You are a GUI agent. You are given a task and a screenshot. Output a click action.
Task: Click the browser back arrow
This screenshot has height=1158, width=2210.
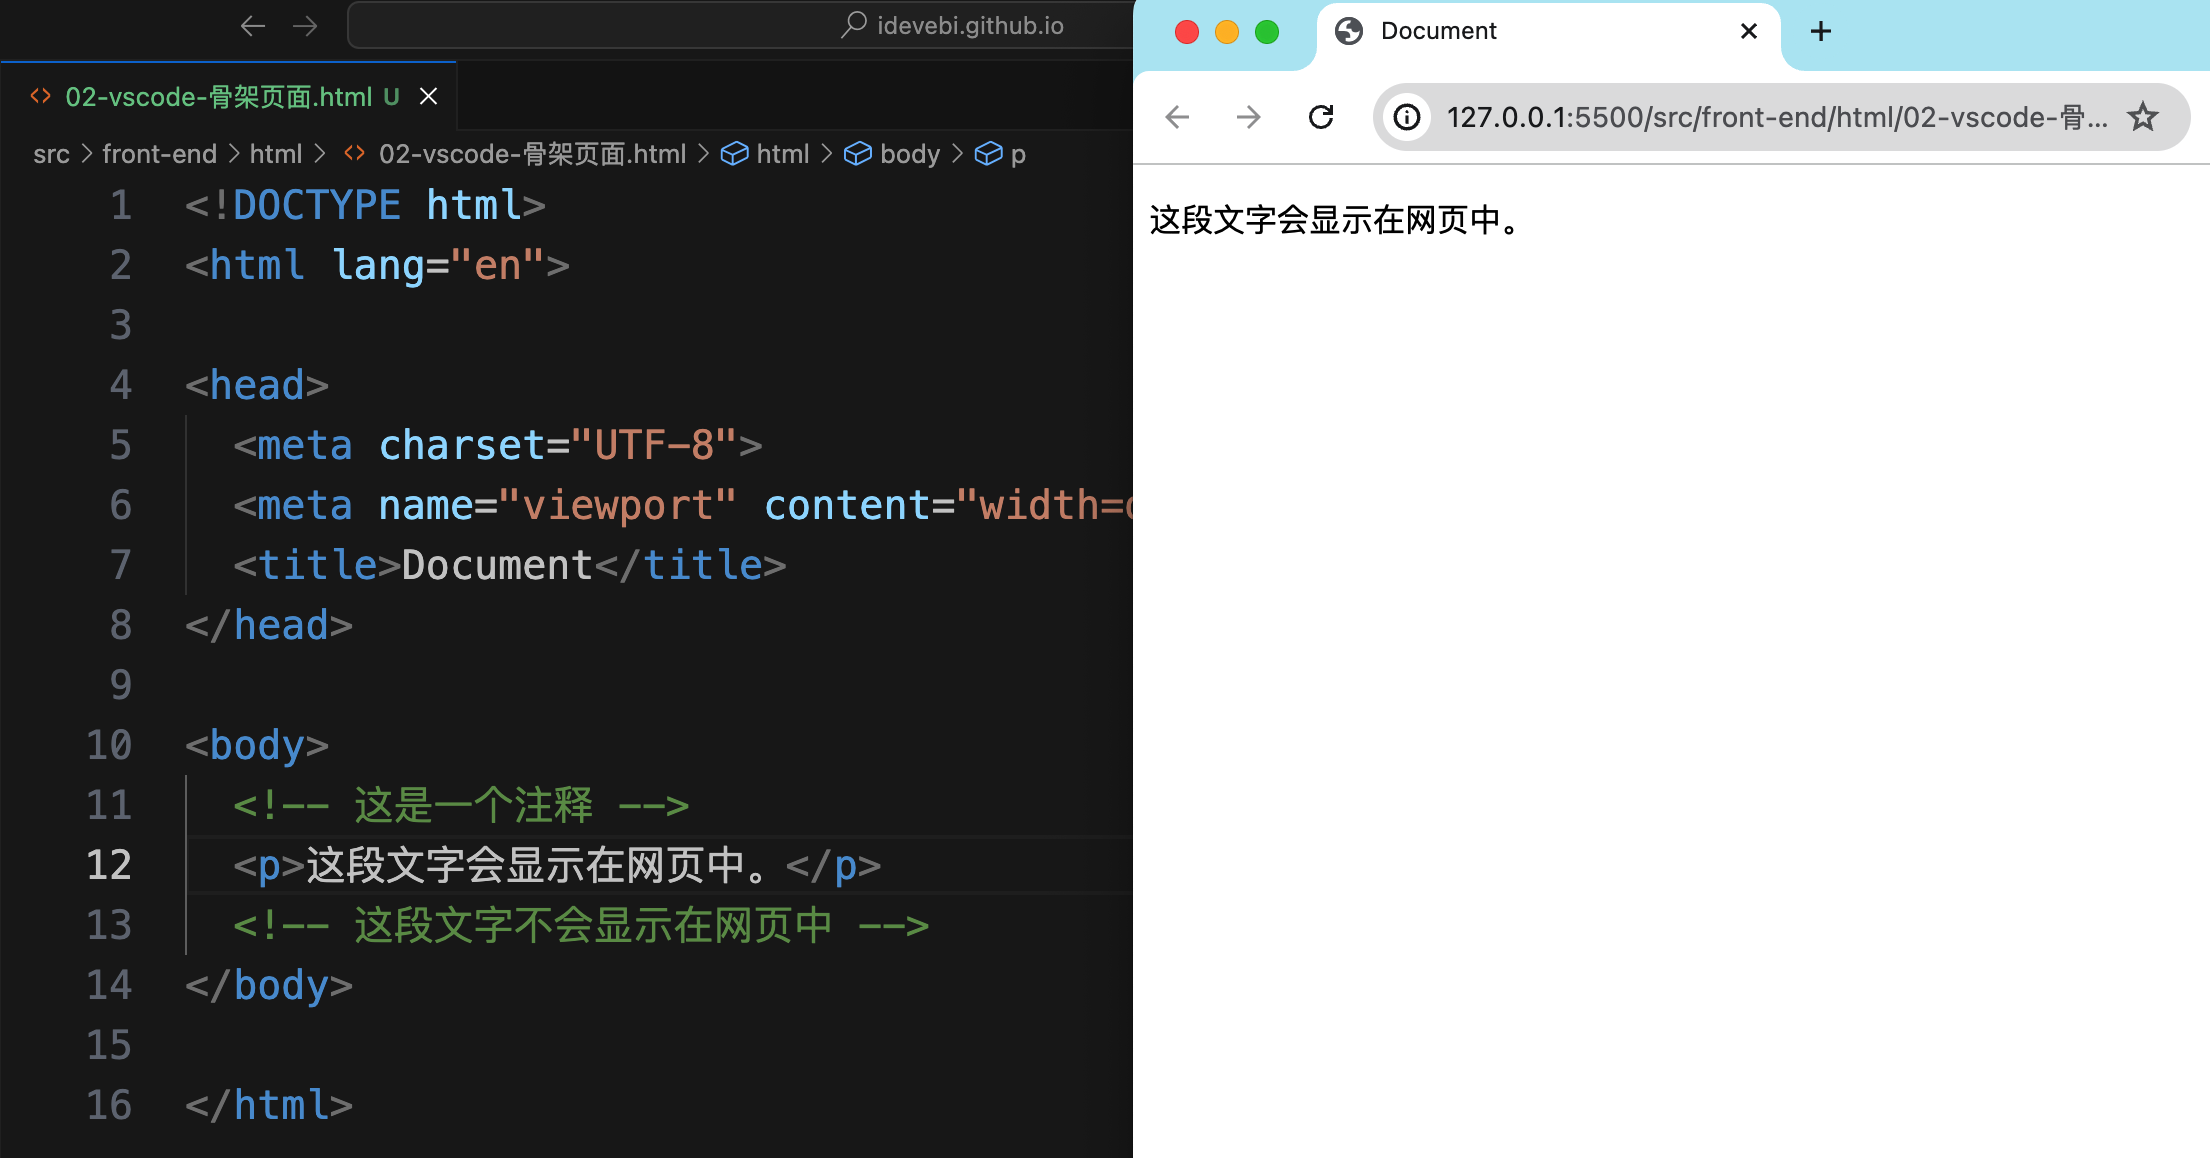(1178, 117)
